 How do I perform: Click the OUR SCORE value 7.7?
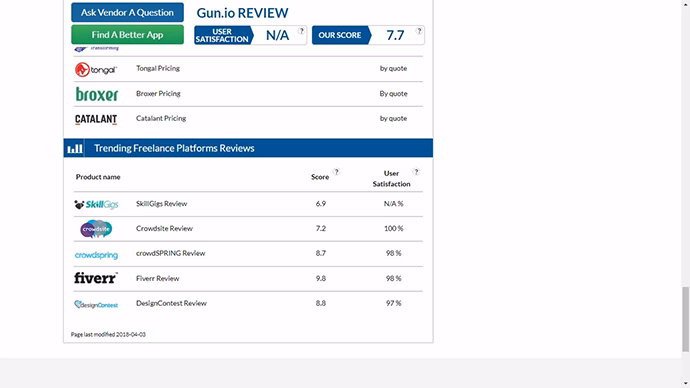coord(395,35)
